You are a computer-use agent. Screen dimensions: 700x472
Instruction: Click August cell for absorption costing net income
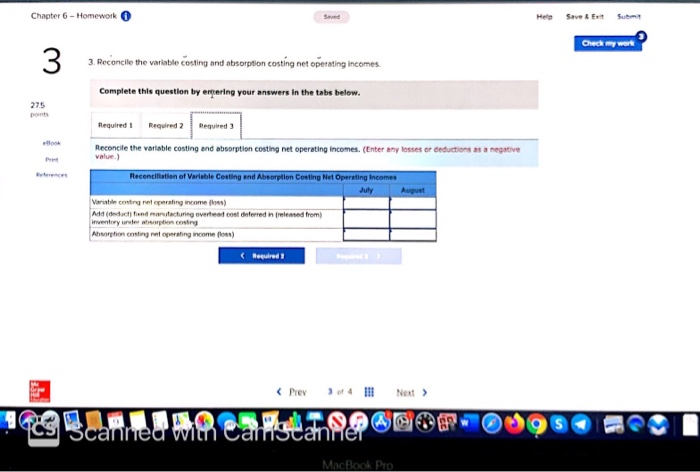coord(413,235)
